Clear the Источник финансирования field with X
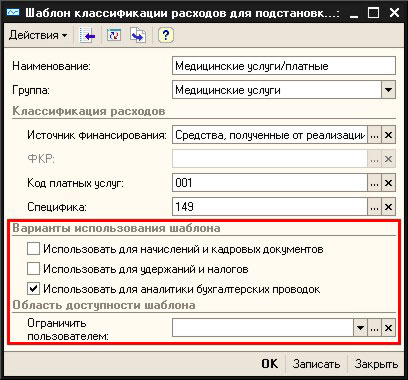408x380 pixels. (x=388, y=135)
